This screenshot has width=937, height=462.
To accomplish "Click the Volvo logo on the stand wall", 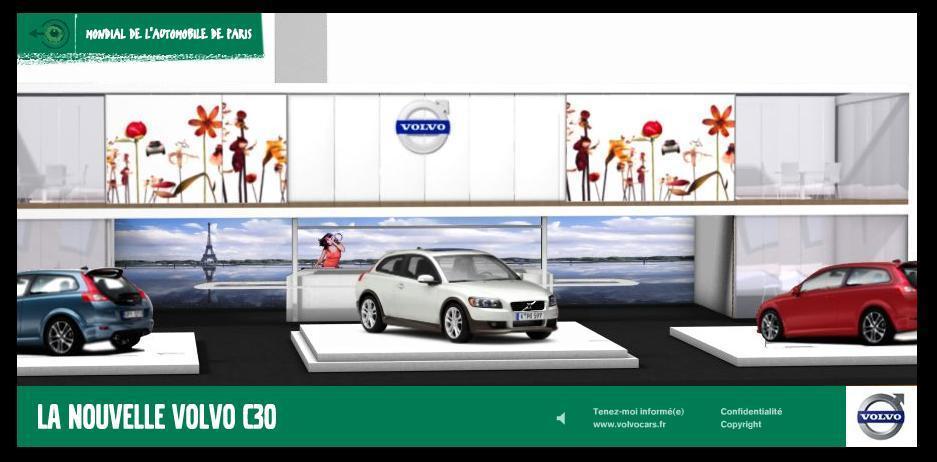I will coord(422,127).
